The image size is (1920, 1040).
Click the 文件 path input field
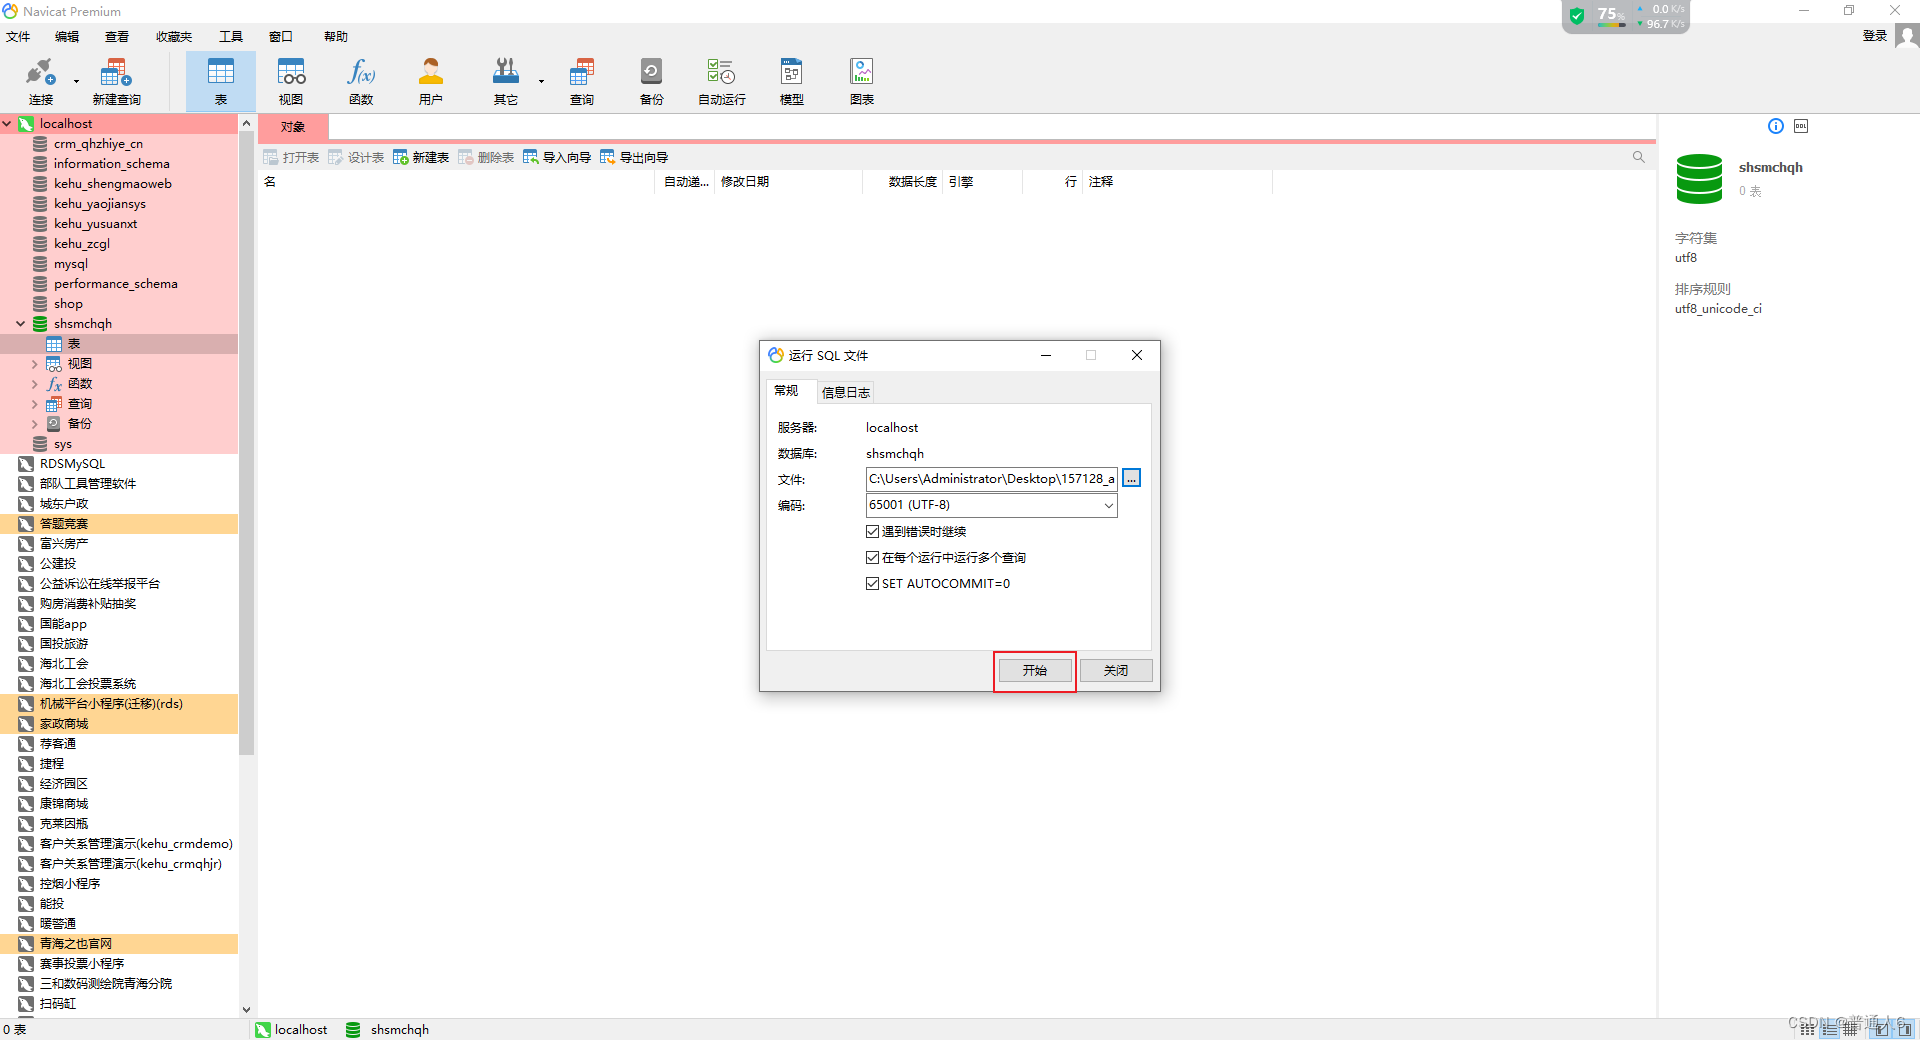point(991,478)
